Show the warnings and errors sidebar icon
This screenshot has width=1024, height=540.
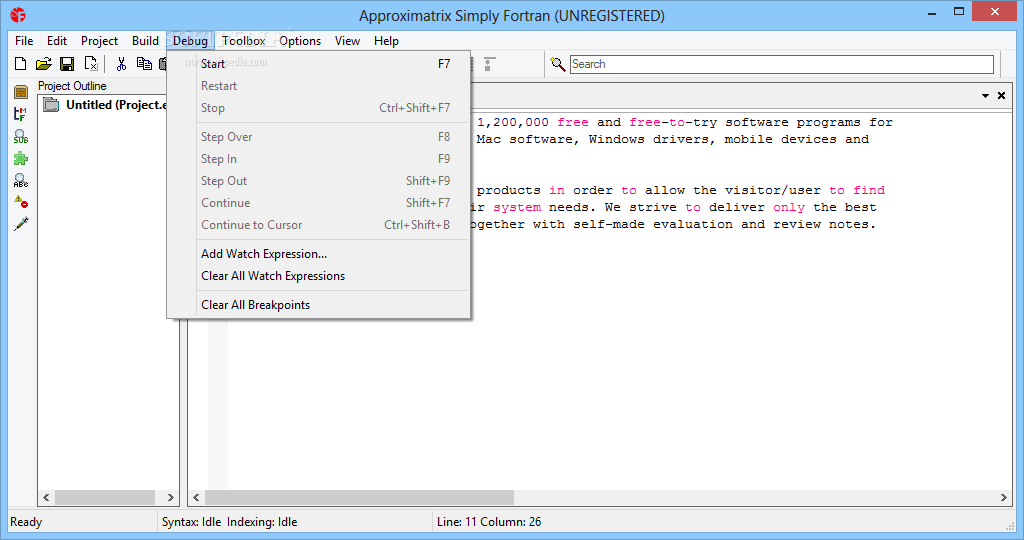[21, 202]
